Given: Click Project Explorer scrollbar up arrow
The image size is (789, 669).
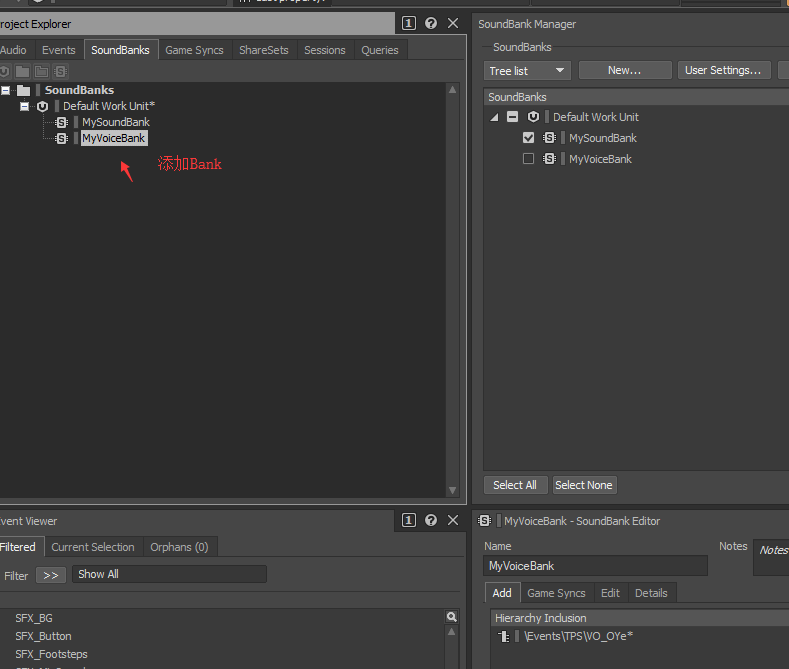Looking at the screenshot, I should pos(452,90).
